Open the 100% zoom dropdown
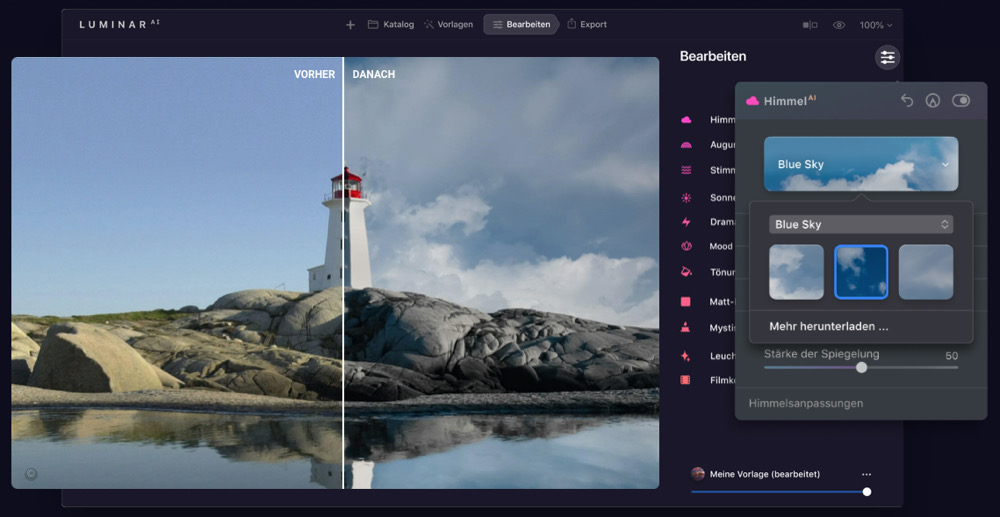This screenshot has width=1000, height=517. click(x=876, y=25)
